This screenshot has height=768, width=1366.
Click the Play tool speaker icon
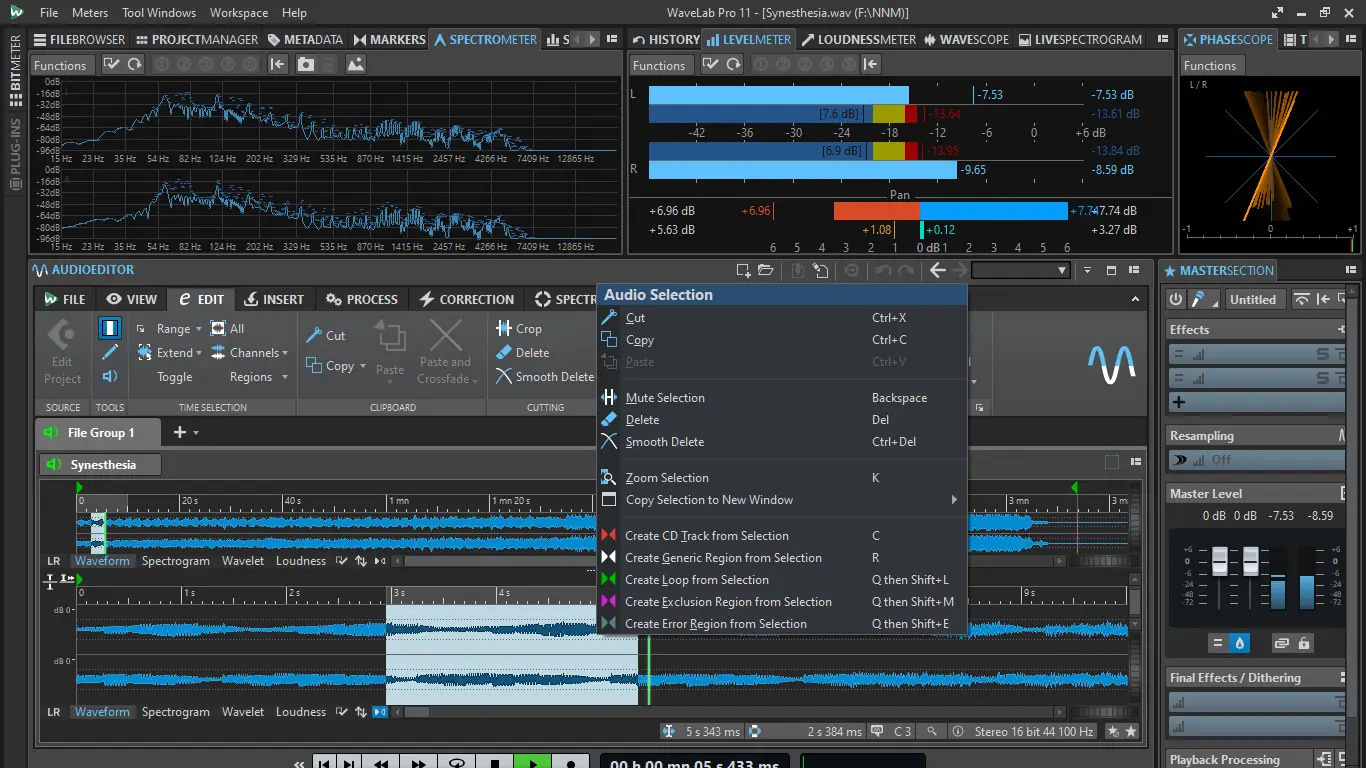point(110,377)
